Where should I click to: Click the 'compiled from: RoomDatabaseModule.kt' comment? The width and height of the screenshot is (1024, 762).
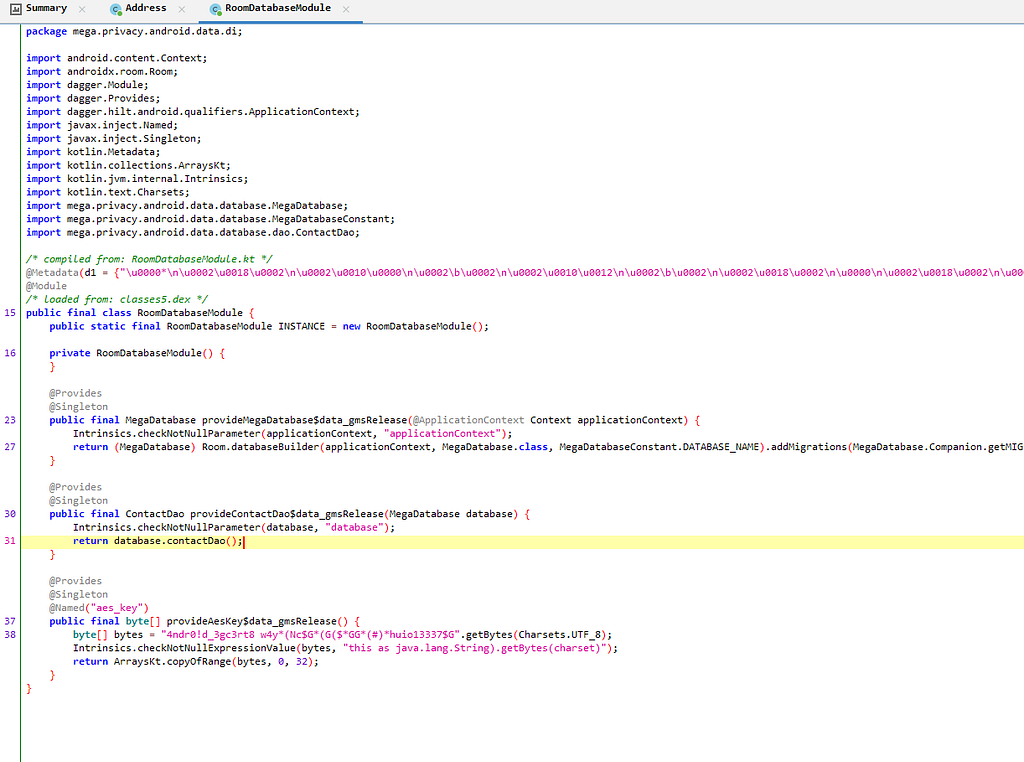149,259
